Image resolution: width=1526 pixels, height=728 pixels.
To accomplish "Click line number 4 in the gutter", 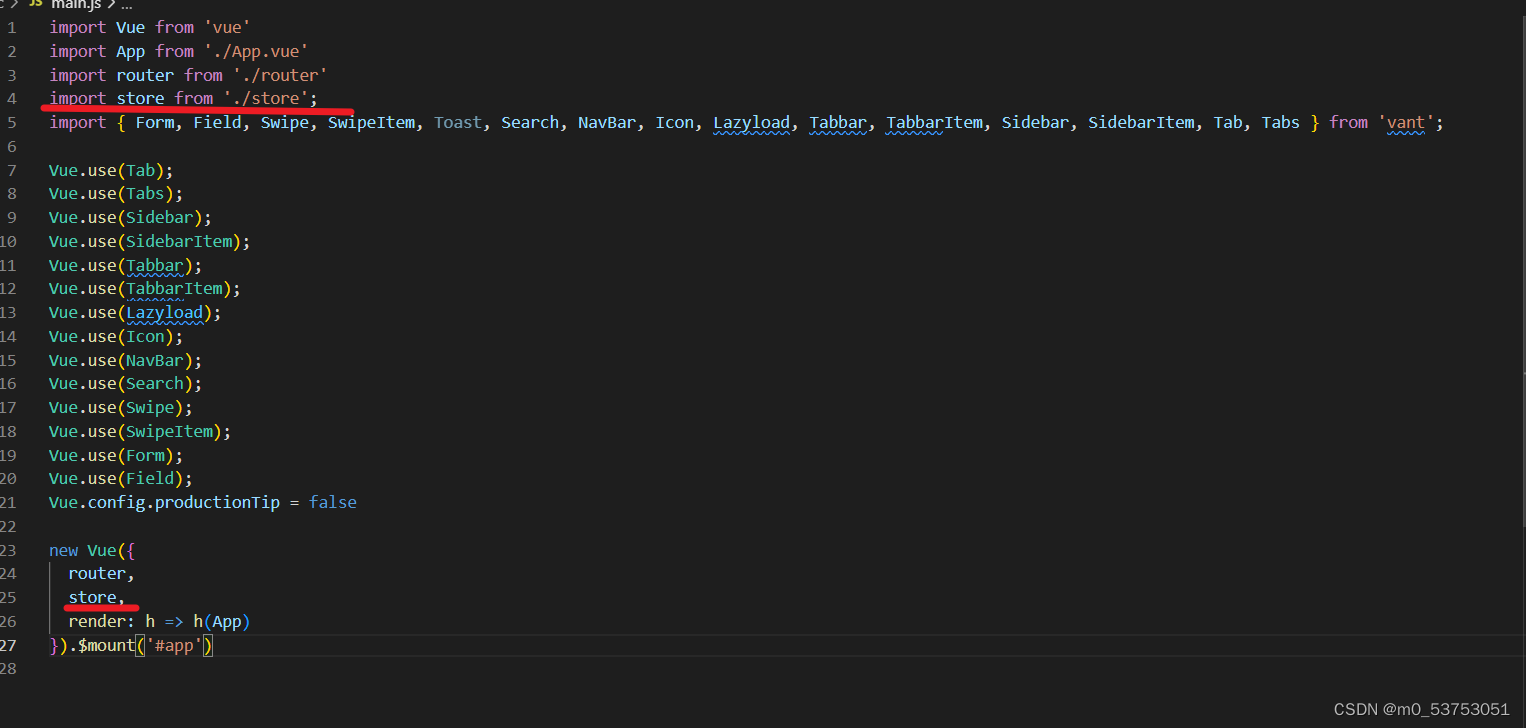I will 11,98.
